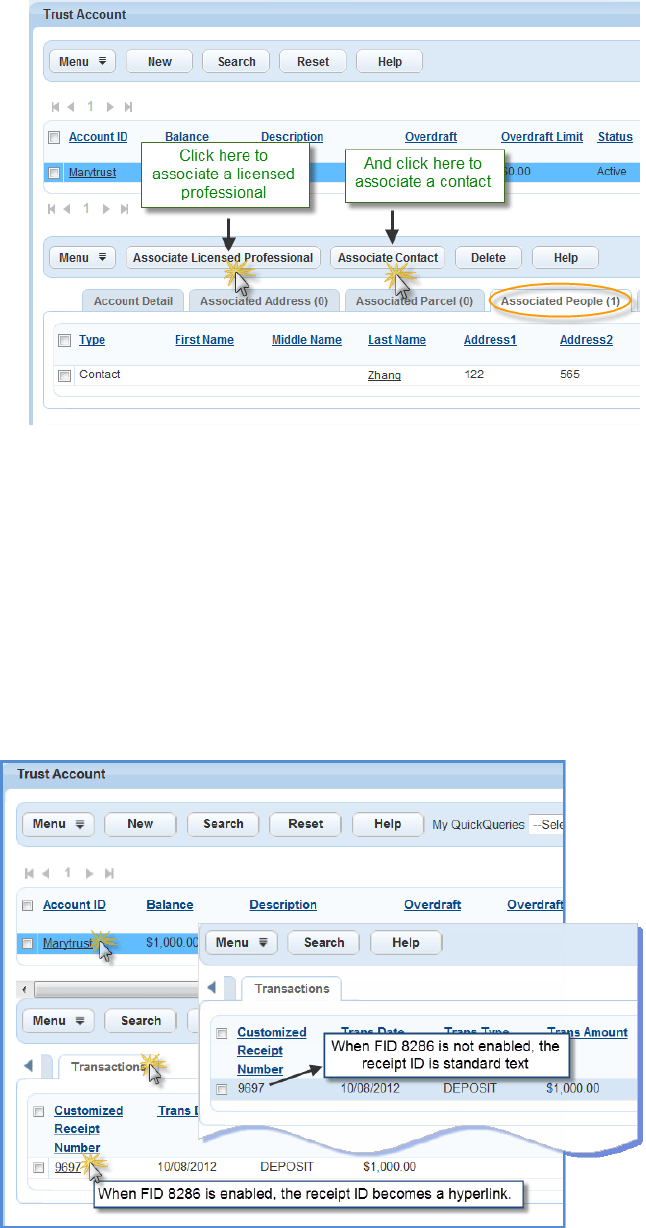Open the hyperlinked 9697 receipt number
646x1228 pixels.
point(68,1166)
